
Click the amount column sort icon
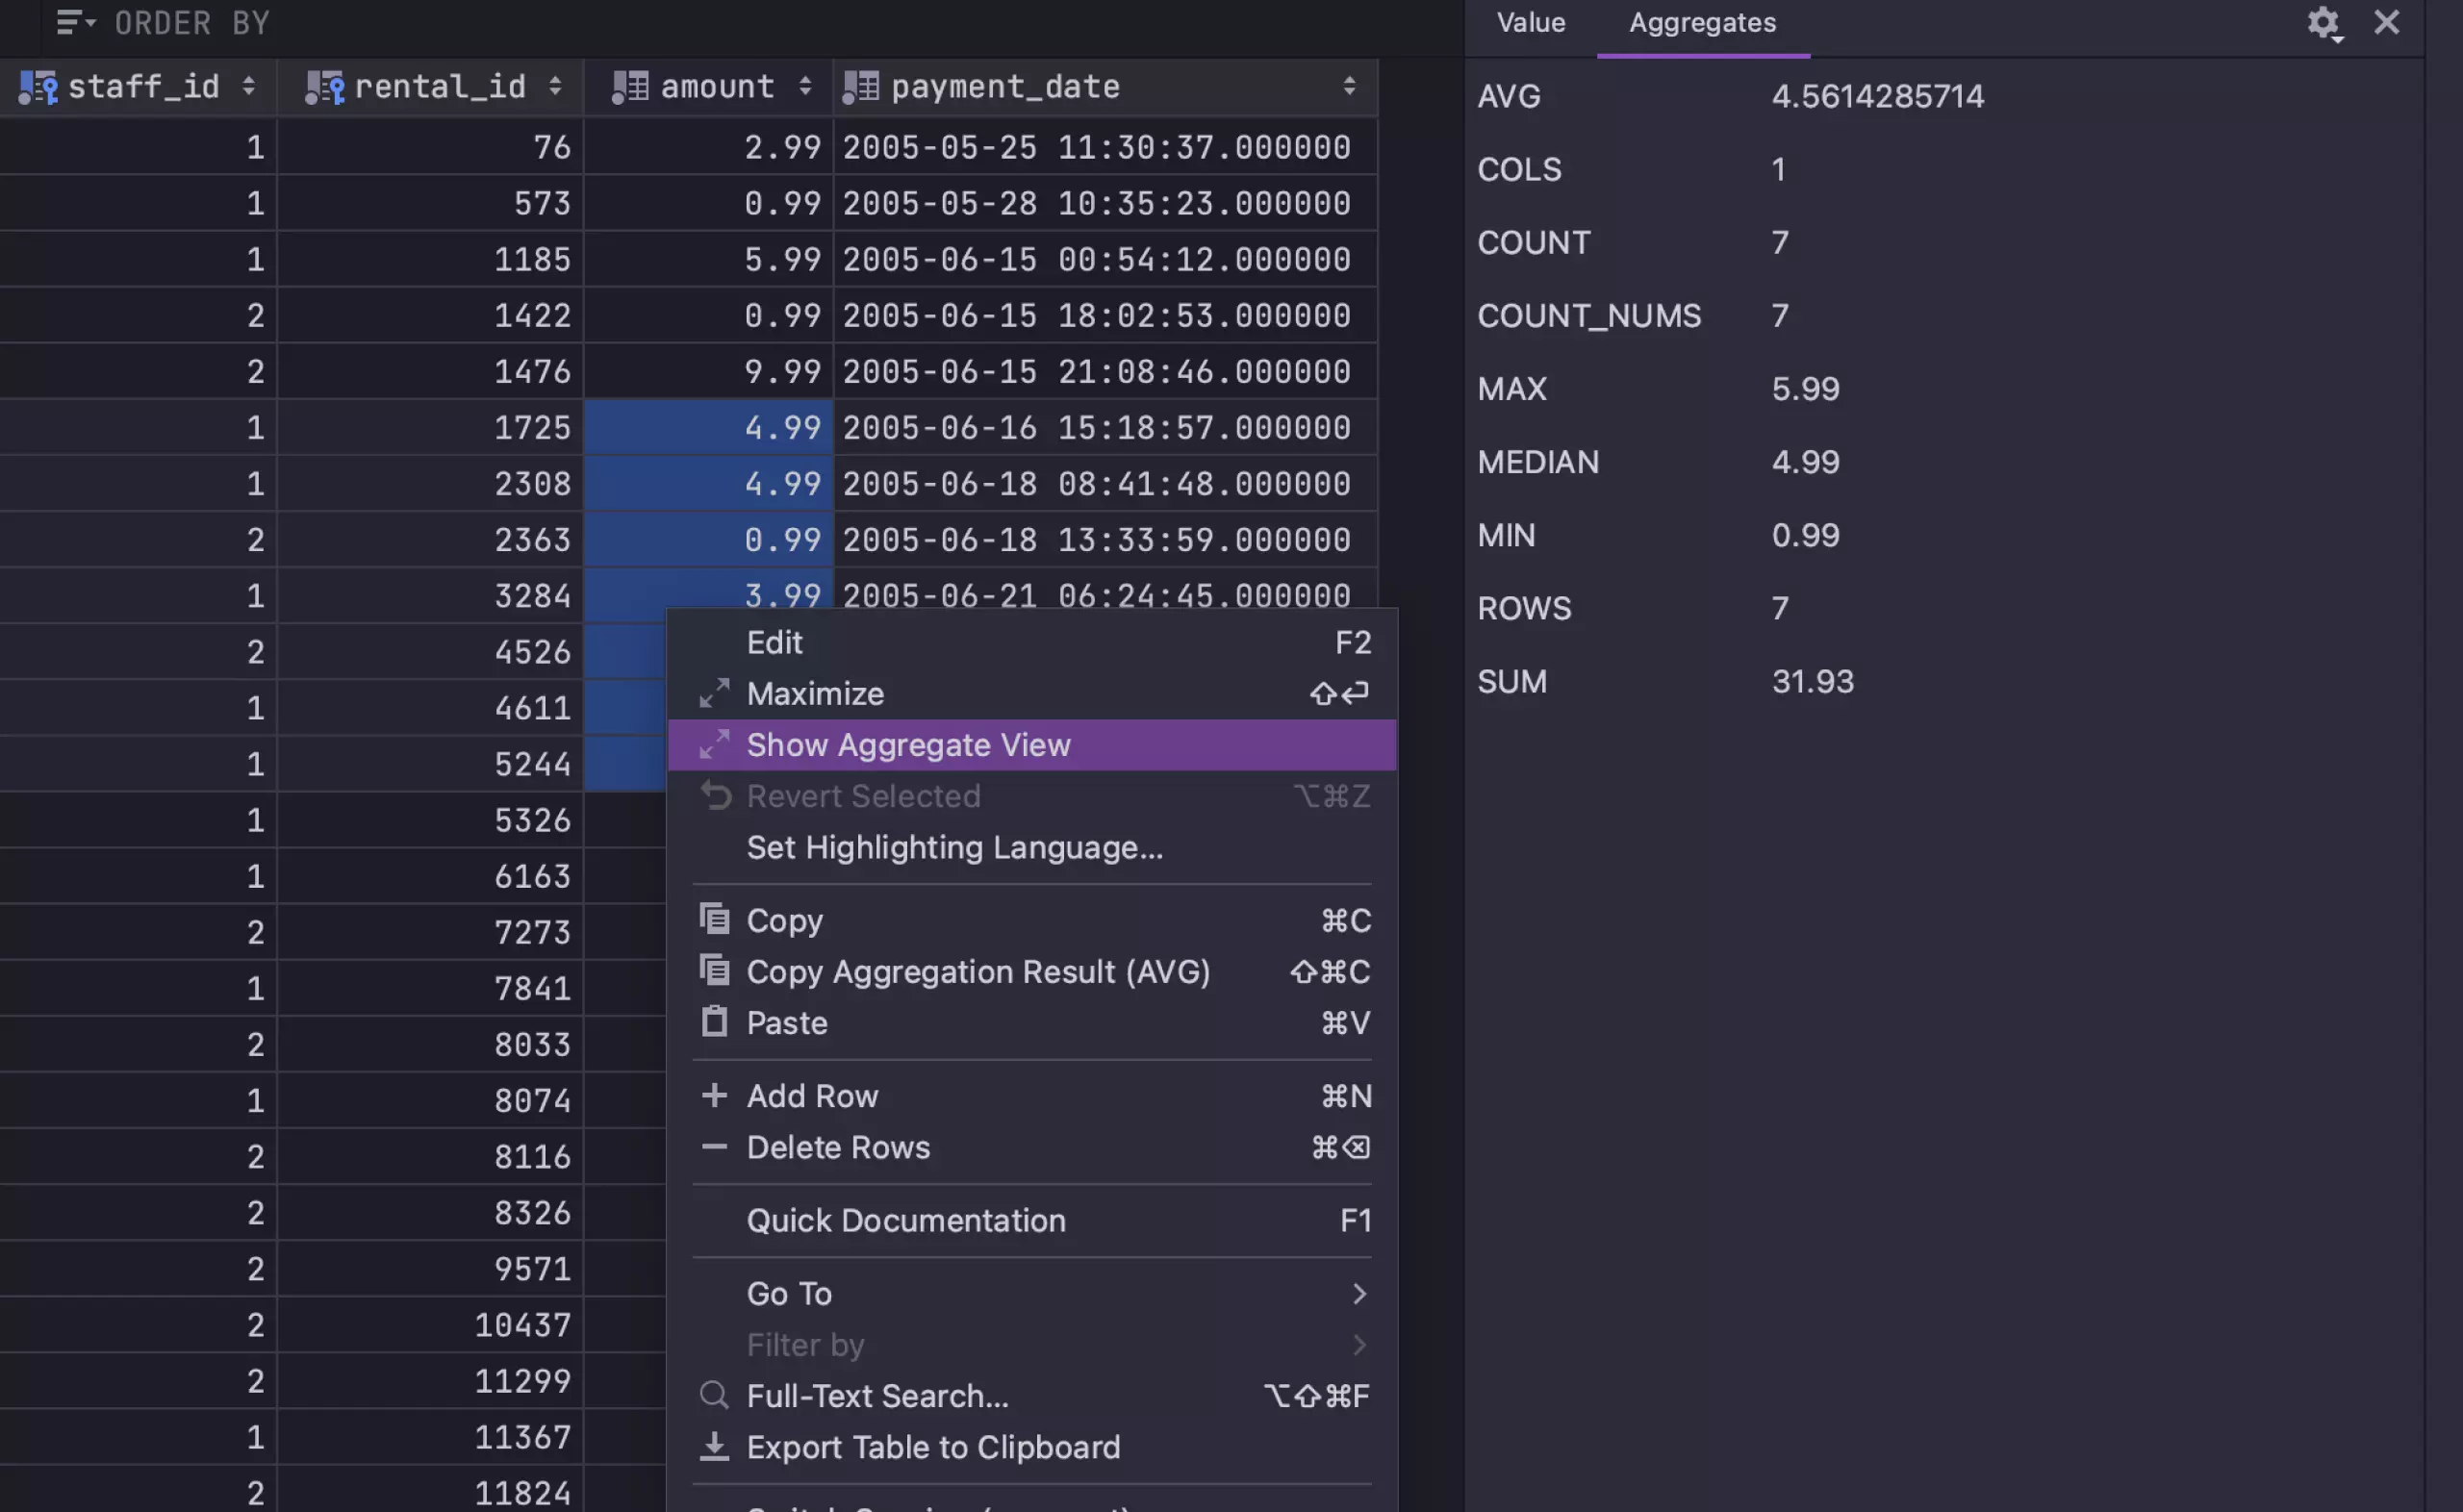click(802, 87)
